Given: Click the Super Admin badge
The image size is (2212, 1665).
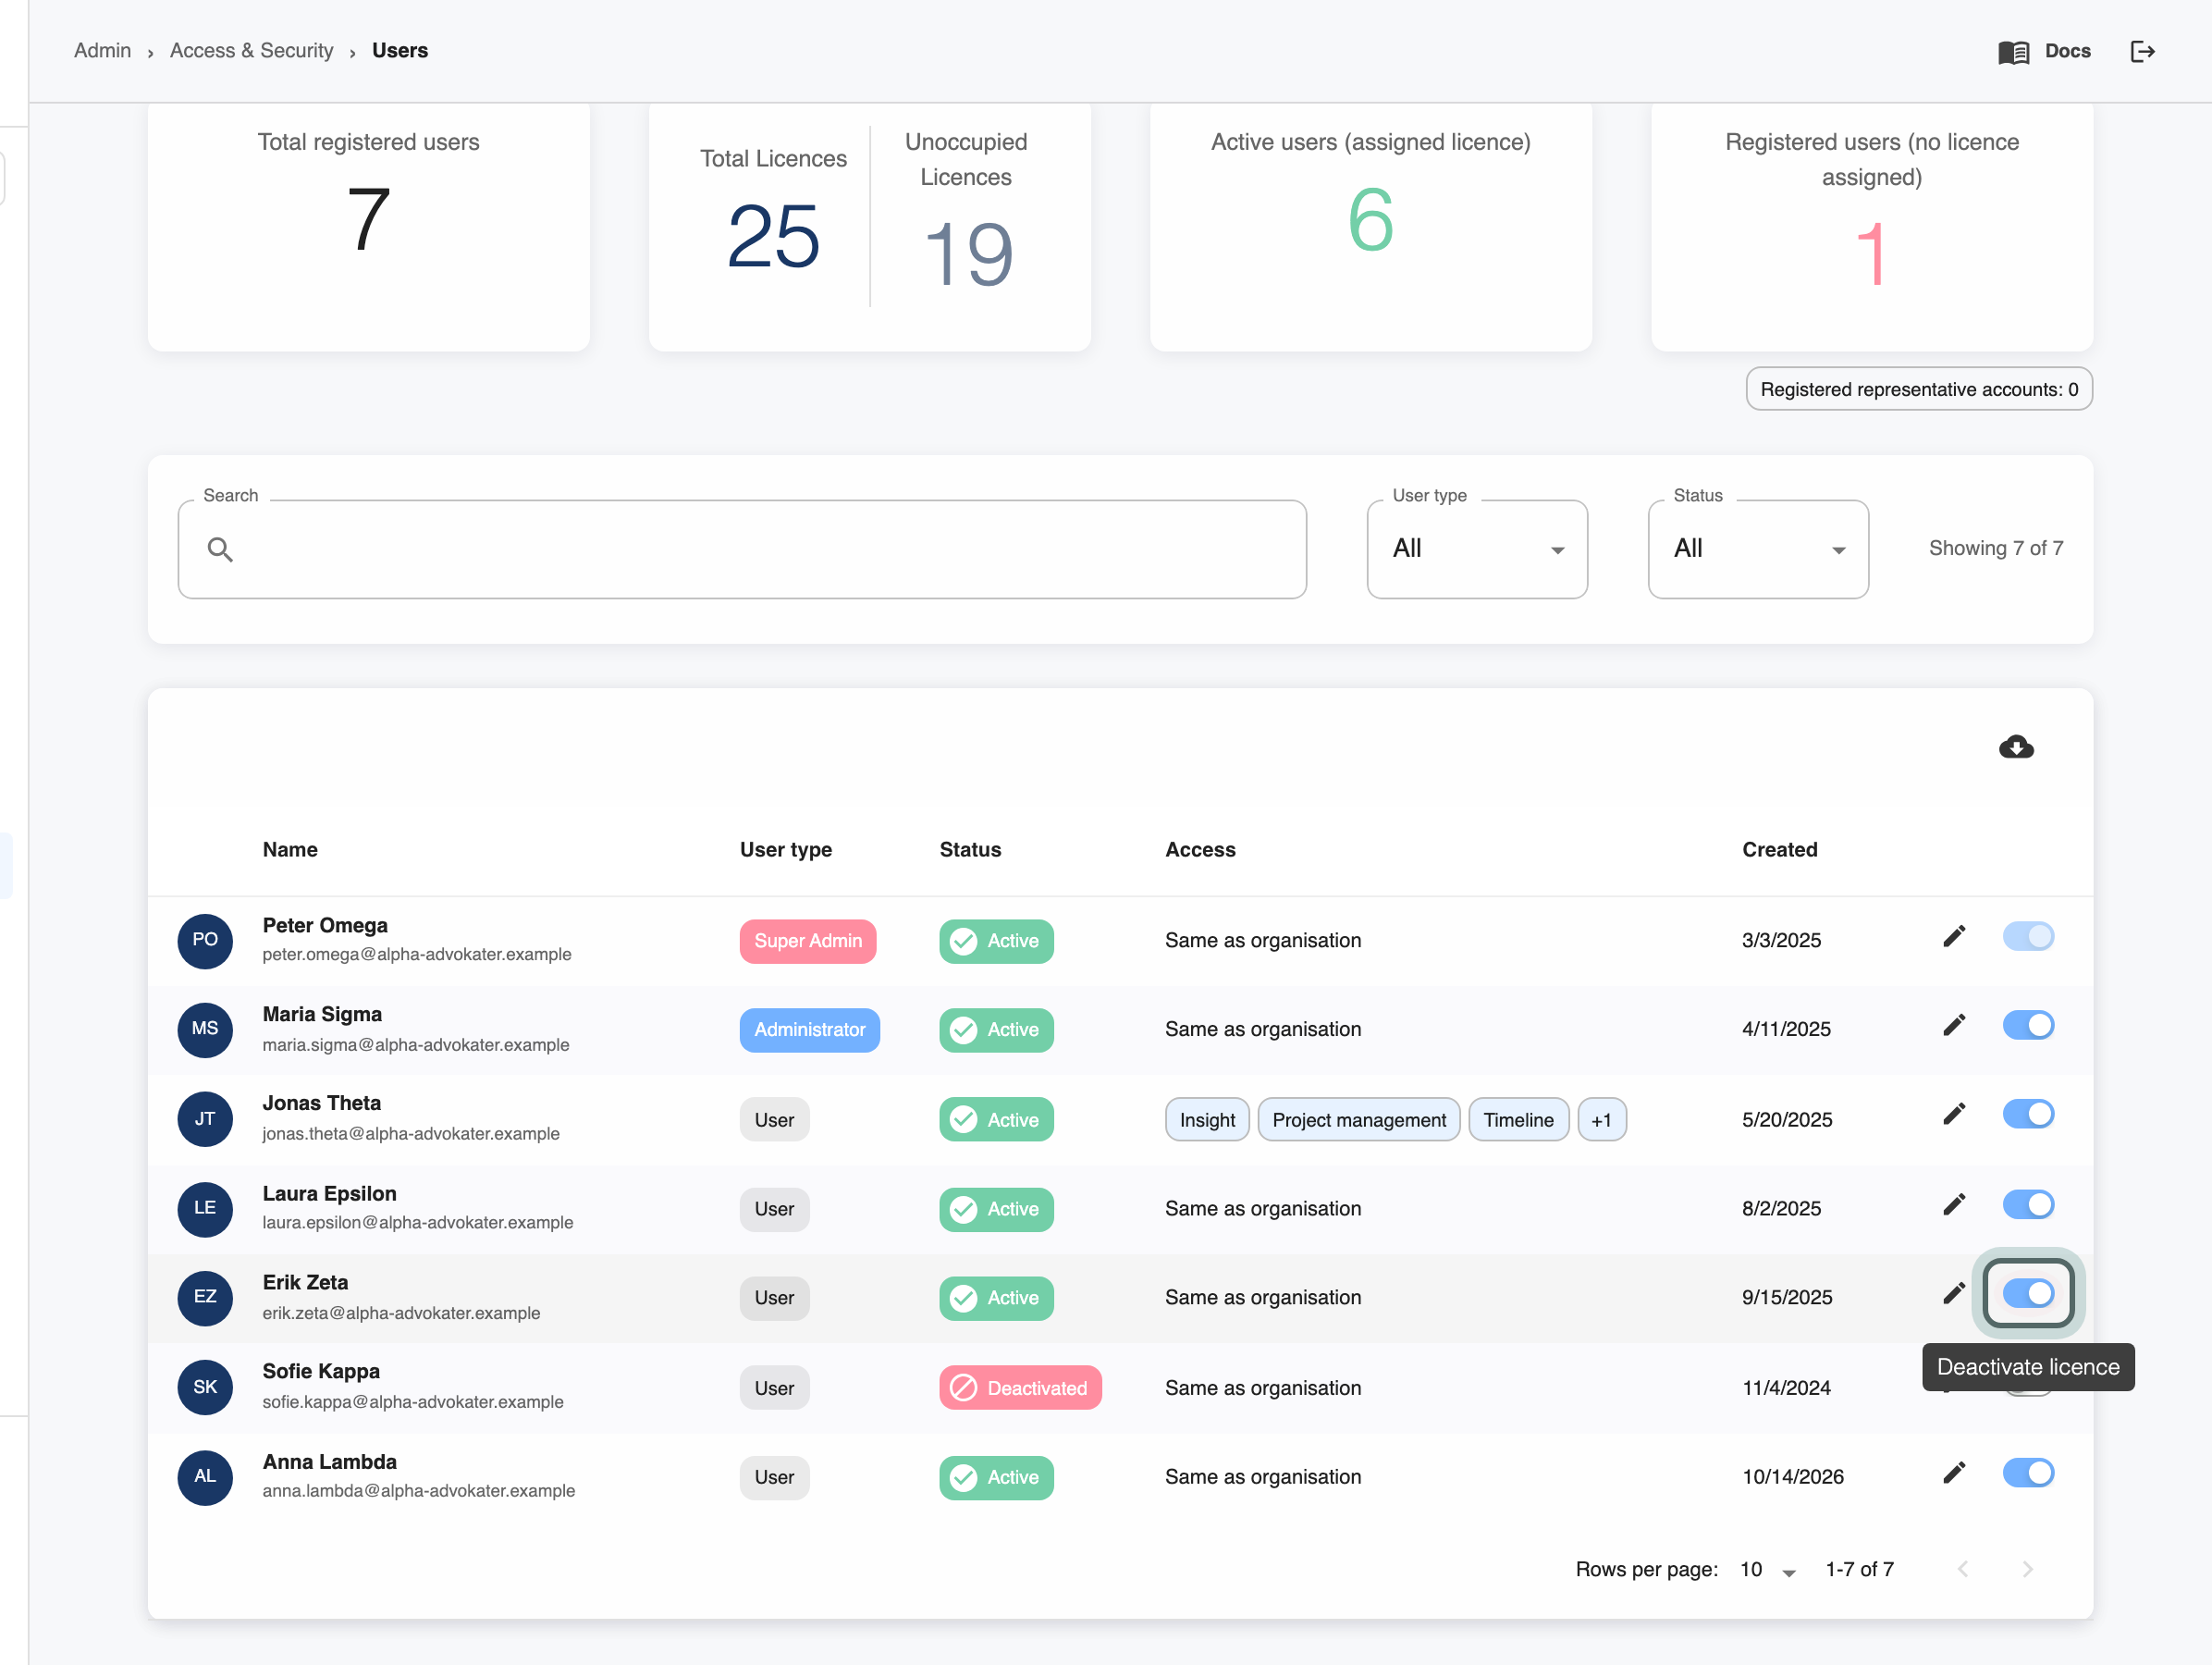Looking at the screenshot, I should click(807, 941).
